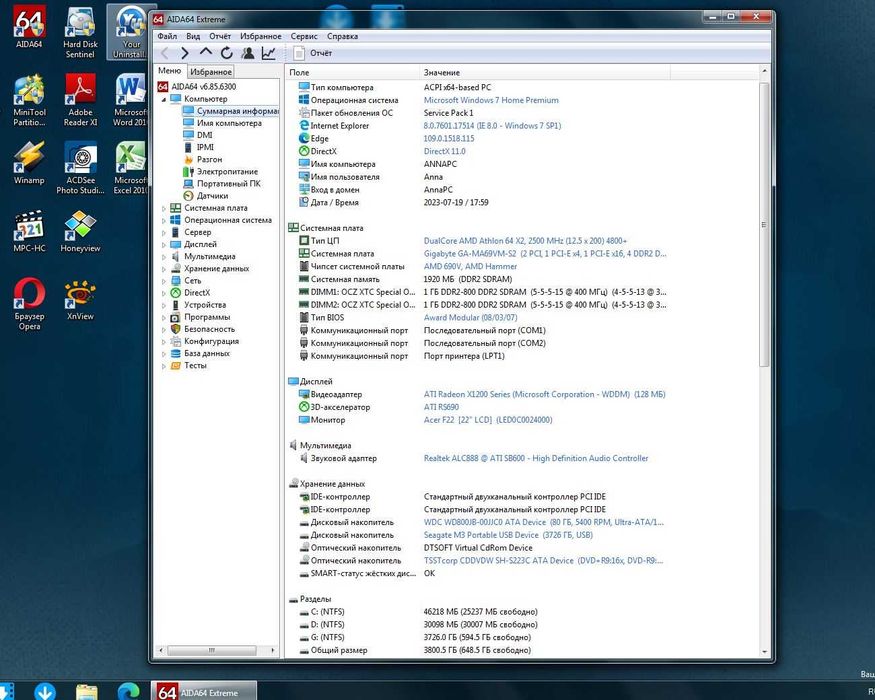Image resolution: width=875 pixels, height=700 pixels.
Task: Click the Поле column header
Action: click(x=353, y=73)
